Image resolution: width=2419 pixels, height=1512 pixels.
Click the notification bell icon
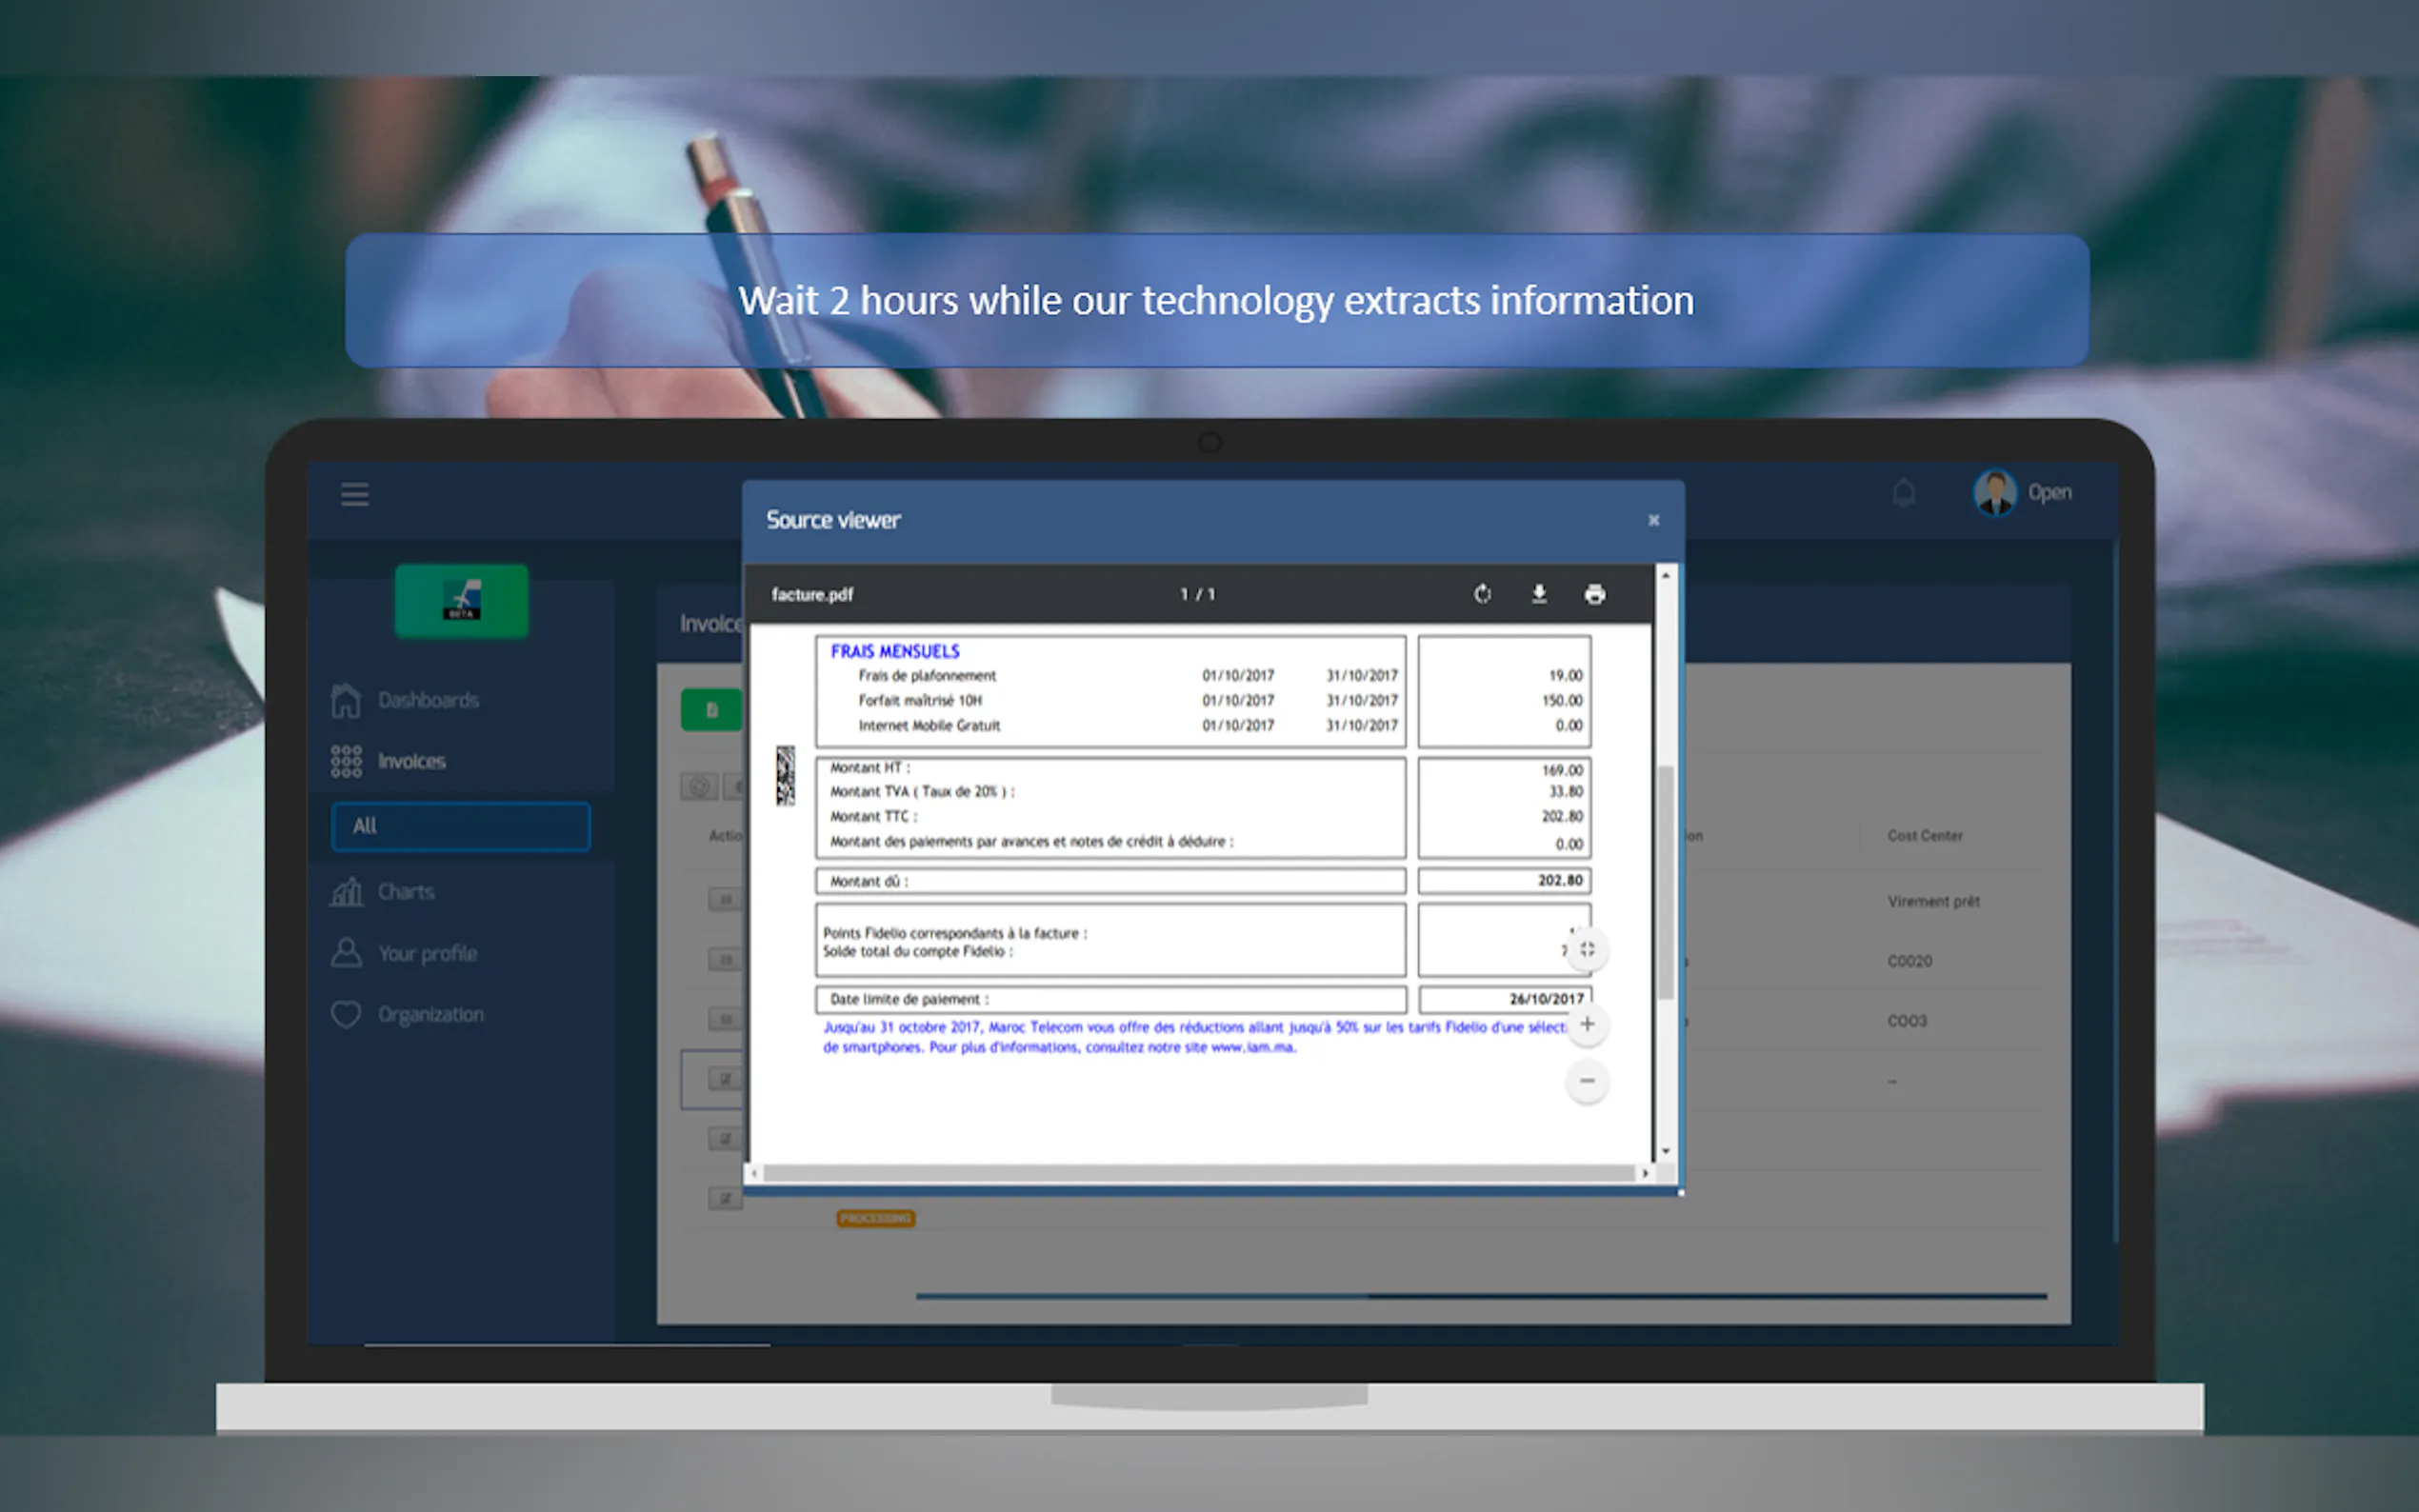point(1904,493)
